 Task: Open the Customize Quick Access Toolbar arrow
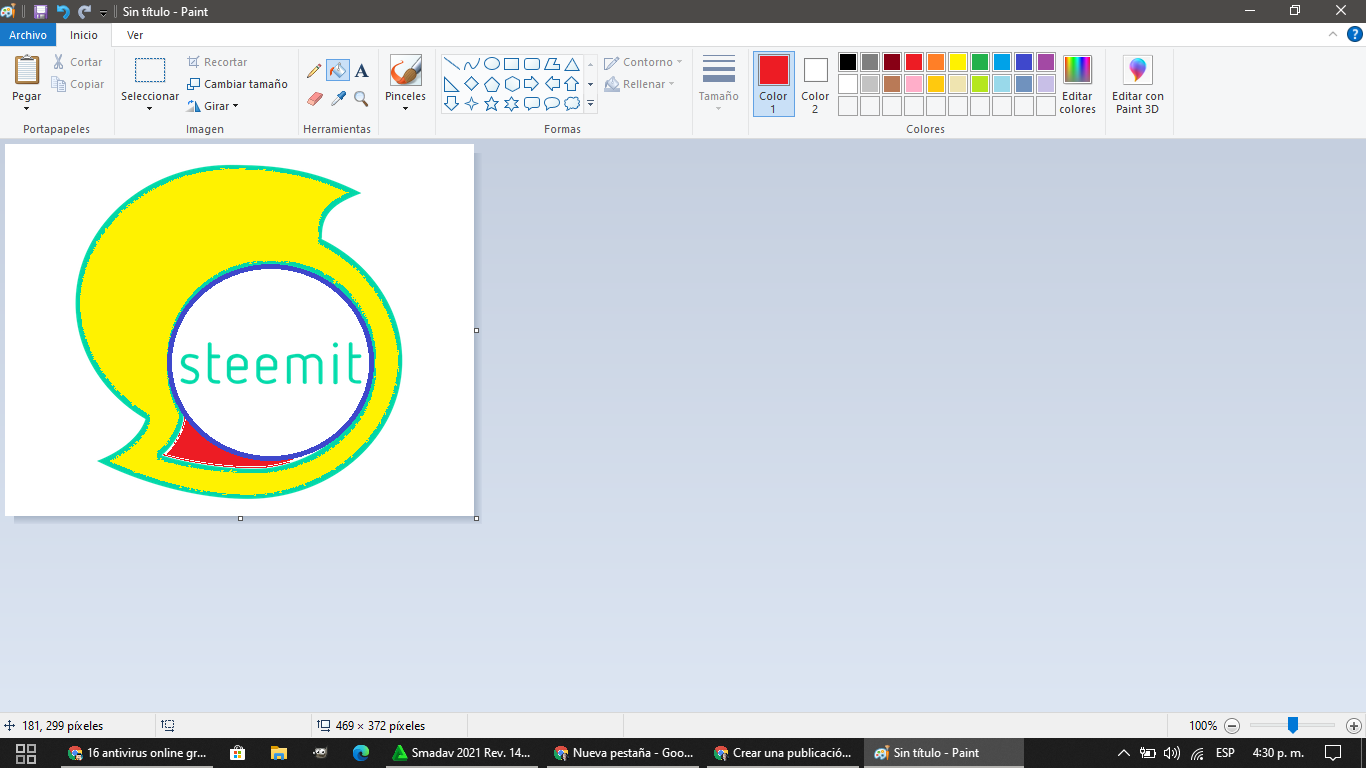click(x=103, y=12)
